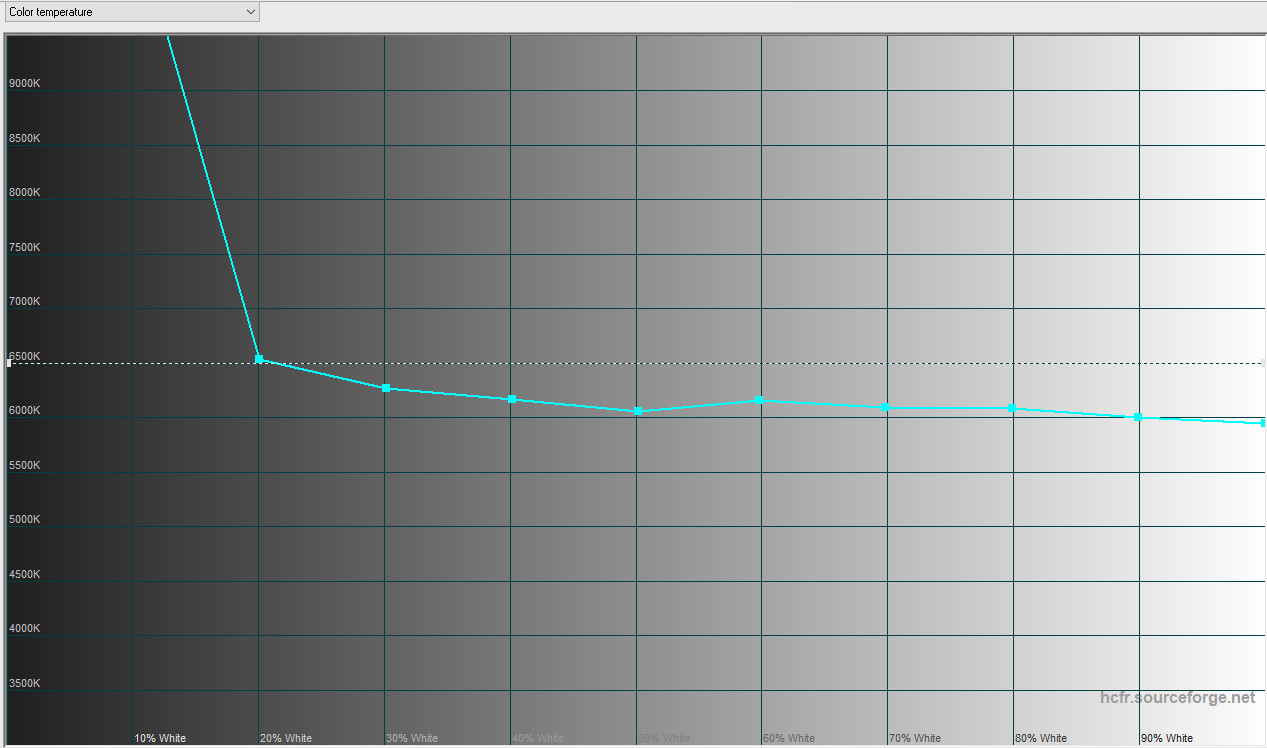Select the 50% White data point
Screen dimensions: 1267x748
[x=638, y=411]
